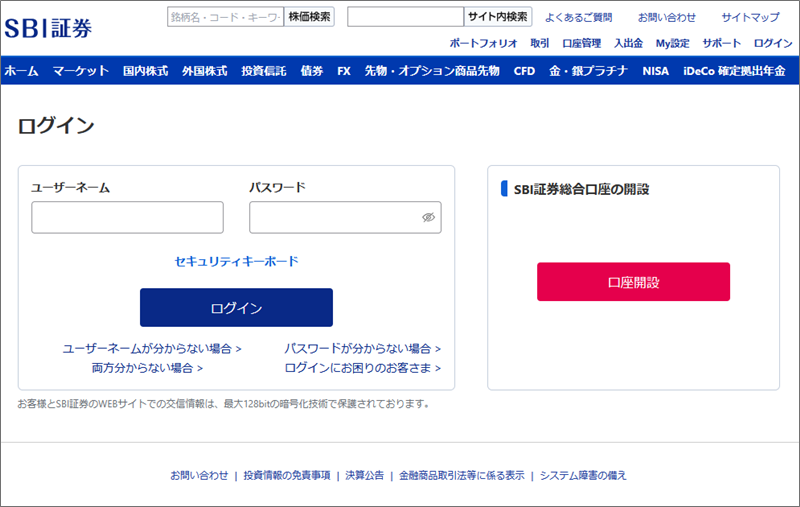Open 金融商品取引法等に係る表示 footer link
This screenshot has width=800, height=507.
pos(461,475)
